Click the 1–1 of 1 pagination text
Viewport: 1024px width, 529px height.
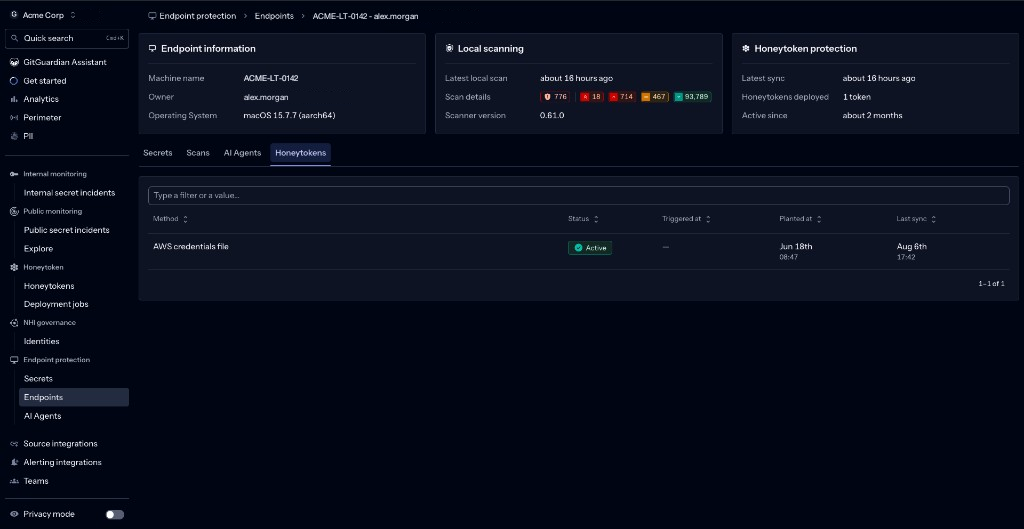coord(991,284)
